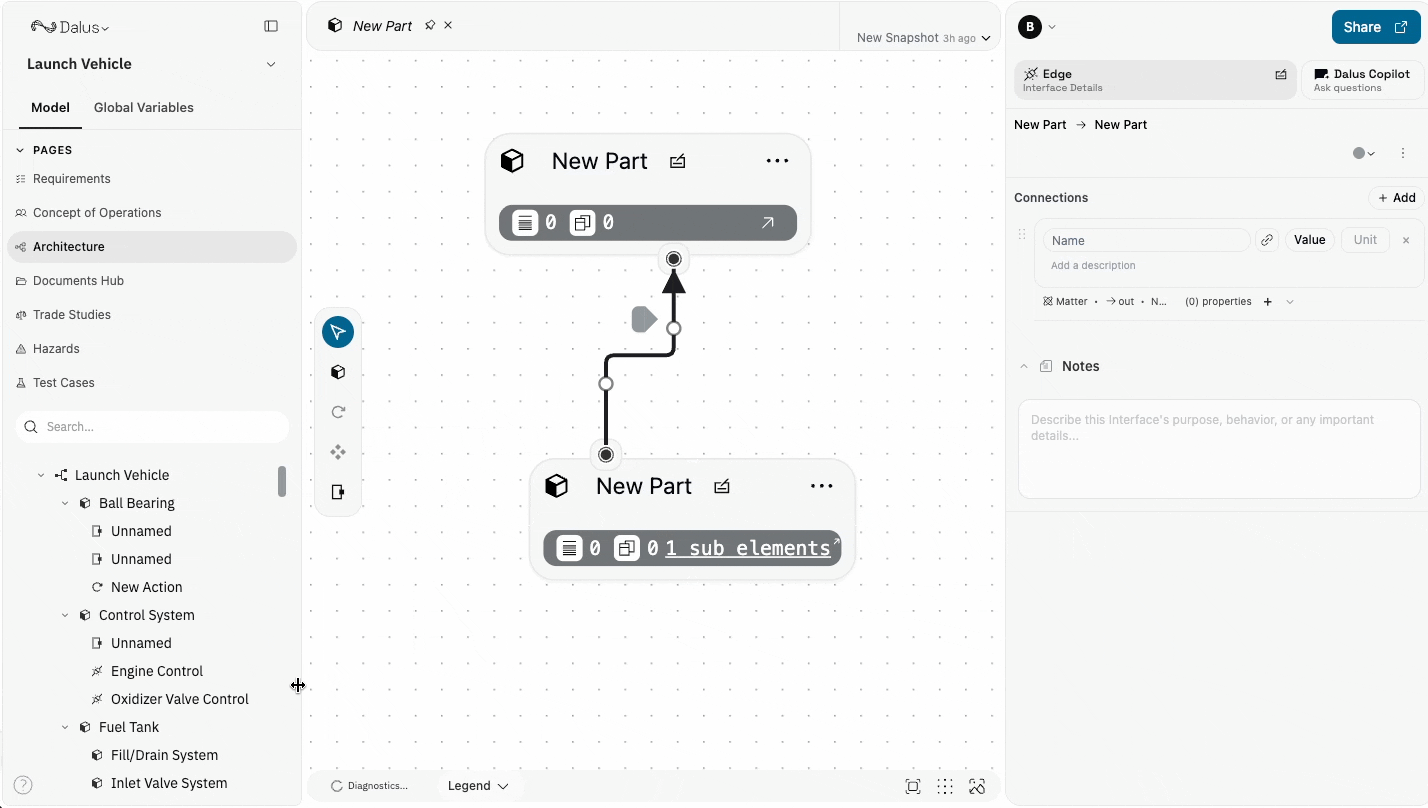Image resolution: width=1428 pixels, height=808 pixels.
Task: Click the upper New Part's sub-elements count icon
Action: [582, 223]
